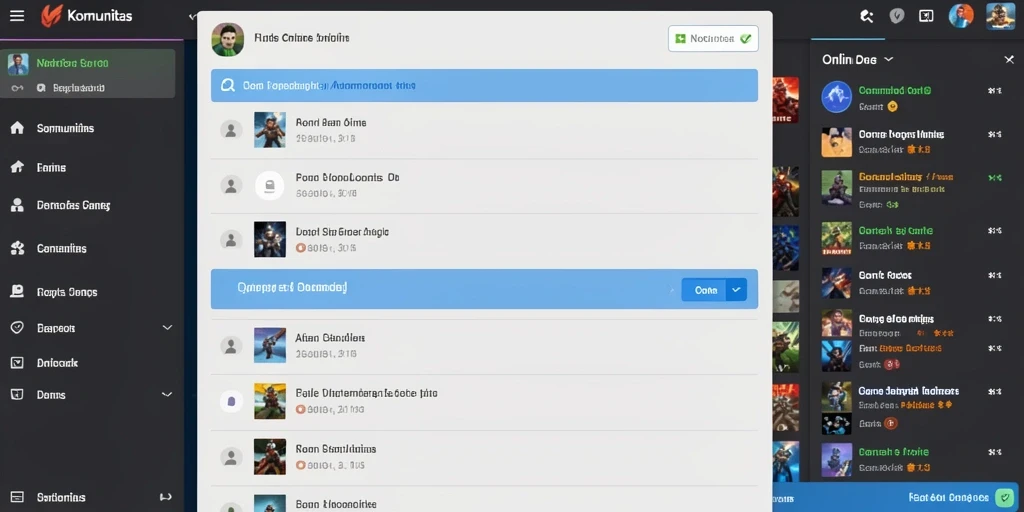This screenshot has height=512, width=1024.
Task: Open the last green Gonnoh entry thumbnail
Action: [837, 459]
